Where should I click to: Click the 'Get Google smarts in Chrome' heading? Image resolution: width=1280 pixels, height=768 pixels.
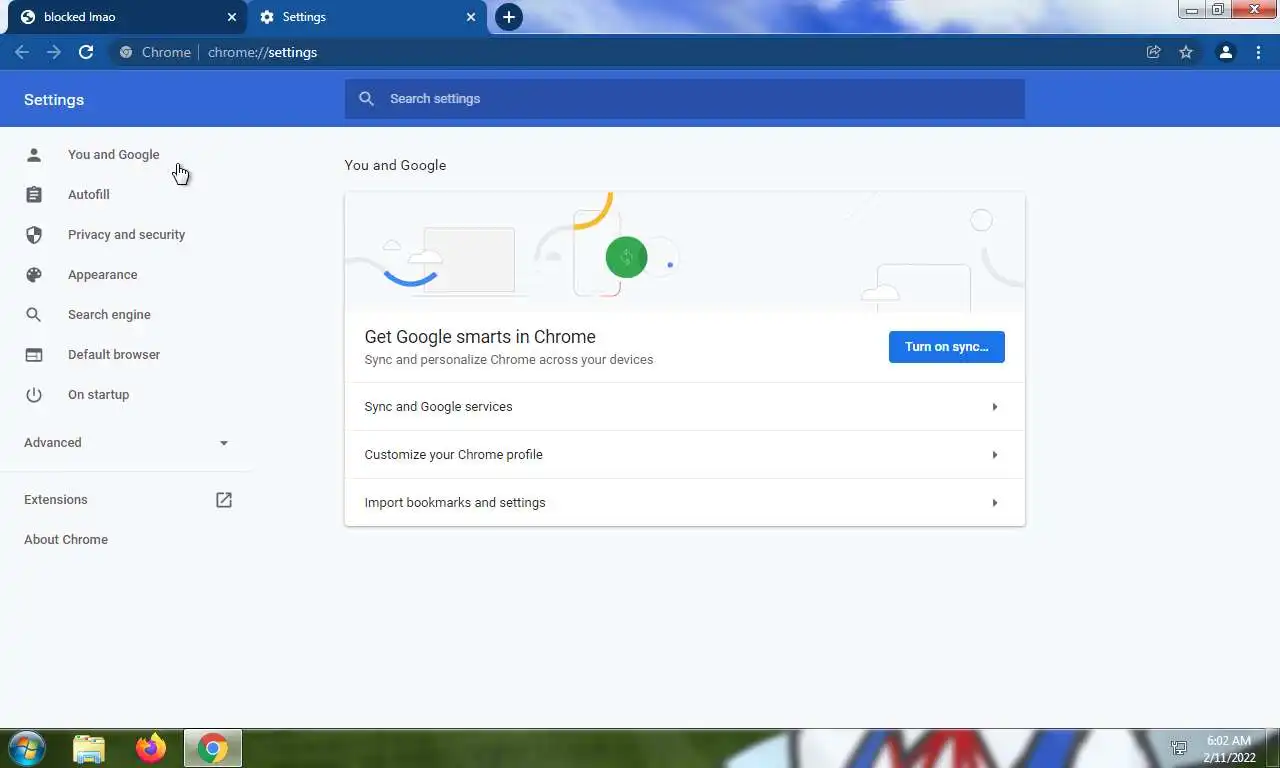[x=480, y=337]
